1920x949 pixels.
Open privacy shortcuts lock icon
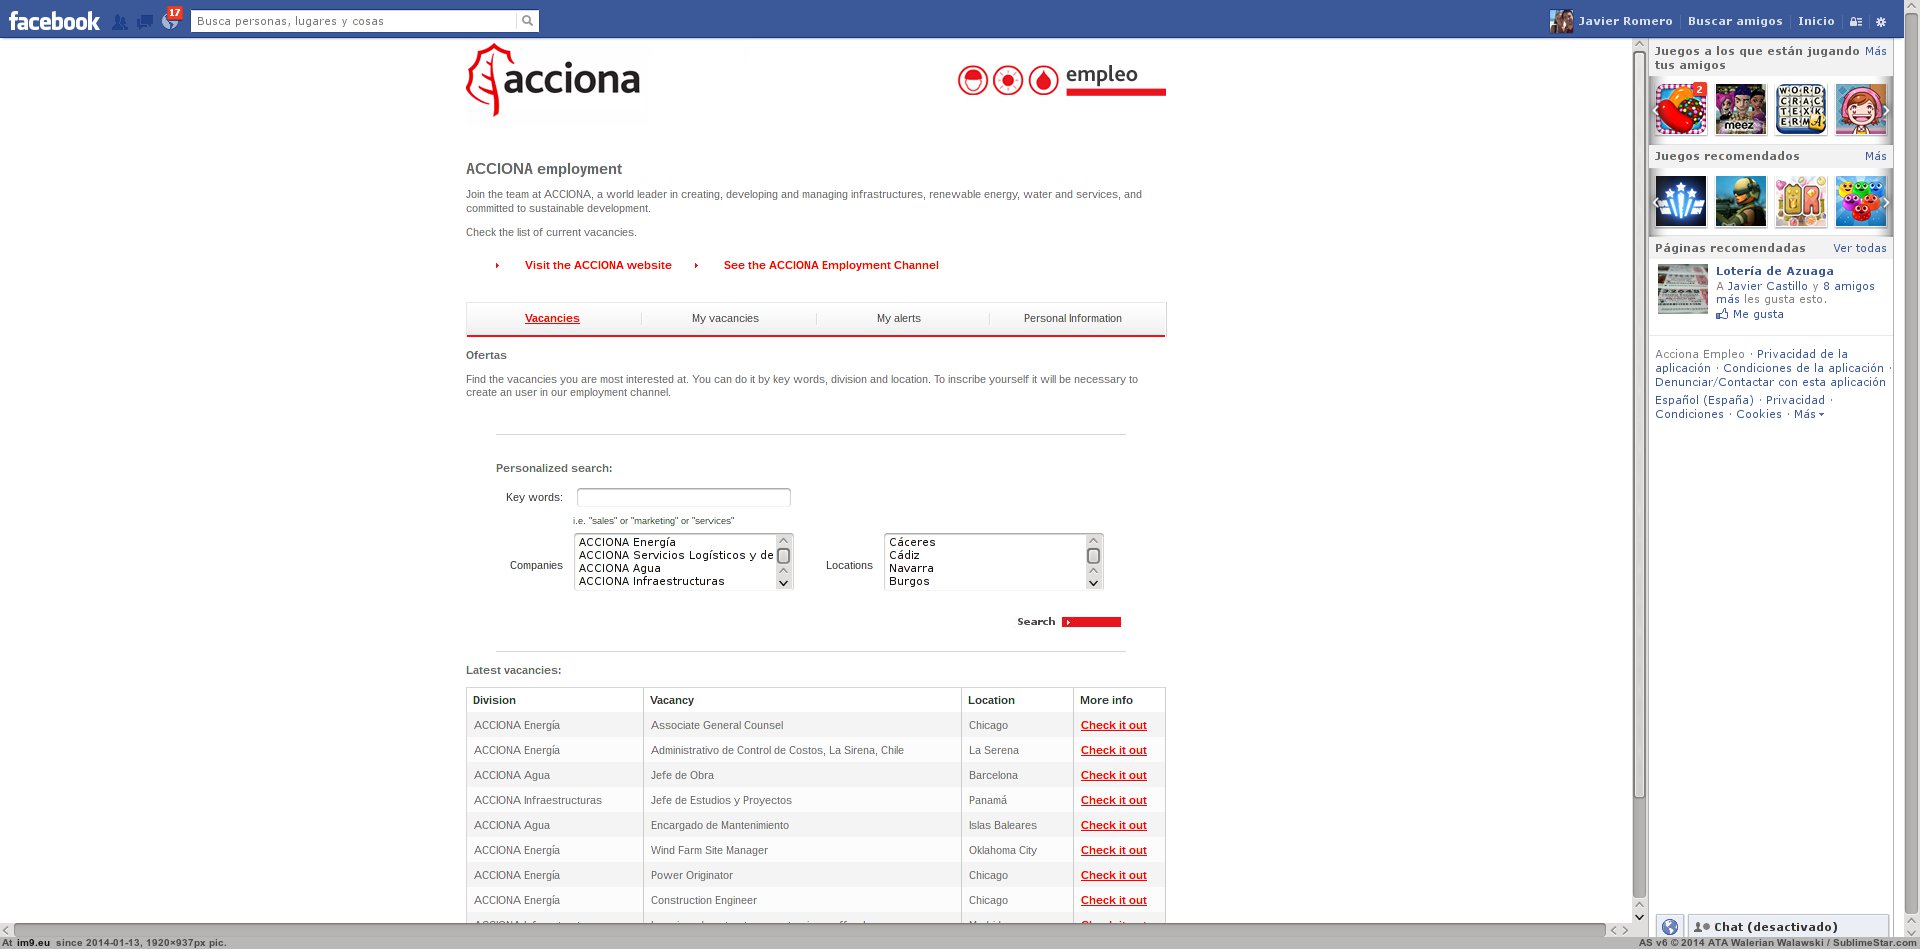coord(1855,21)
